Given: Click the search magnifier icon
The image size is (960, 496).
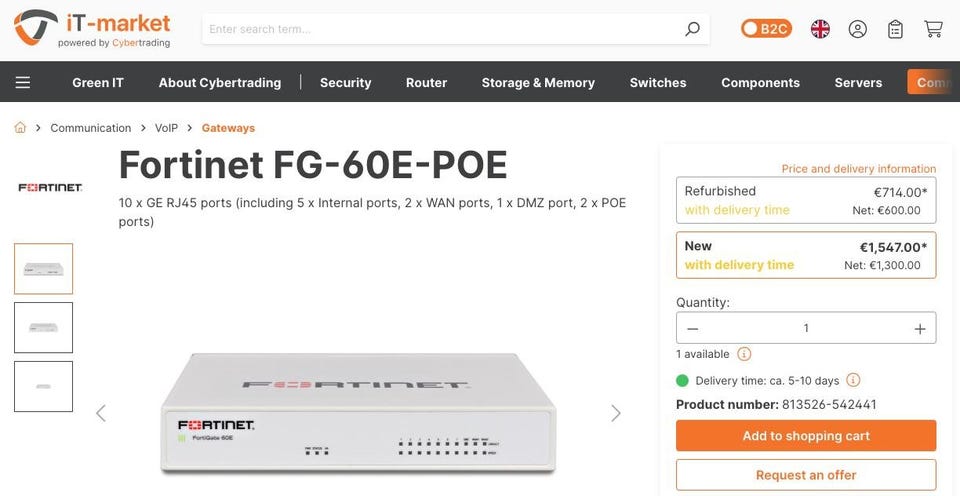Looking at the screenshot, I should 692,29.
